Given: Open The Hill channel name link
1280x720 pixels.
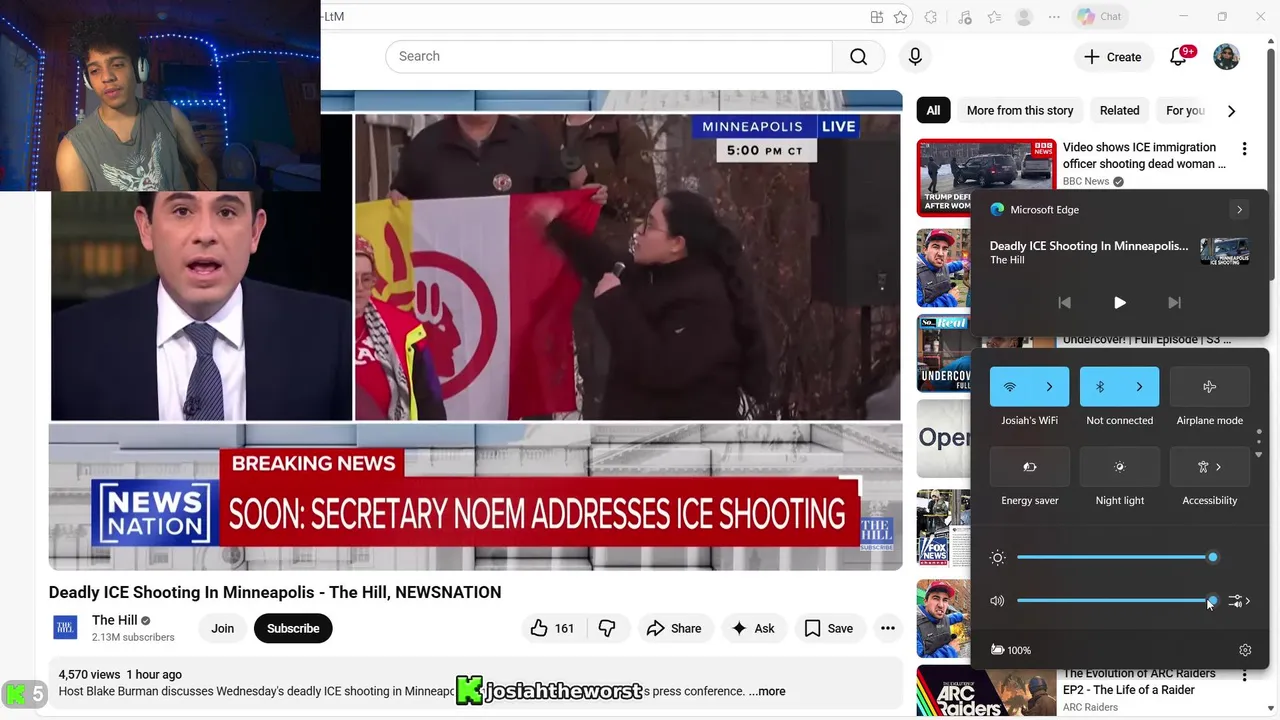Looking at the screenshot, I should tap(114, 620).
